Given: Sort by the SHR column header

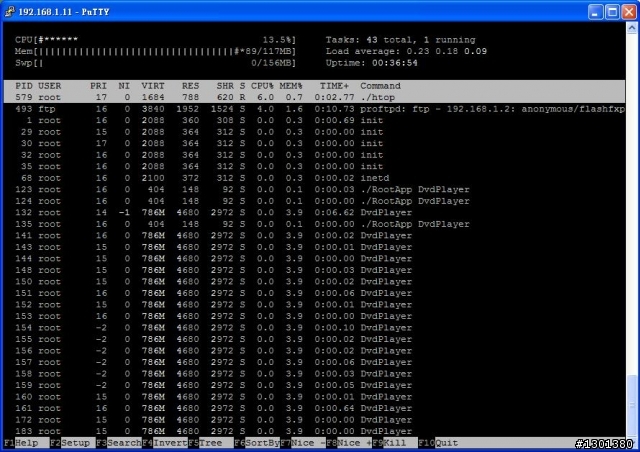Looking at the screenshot, I should point(225,86).
